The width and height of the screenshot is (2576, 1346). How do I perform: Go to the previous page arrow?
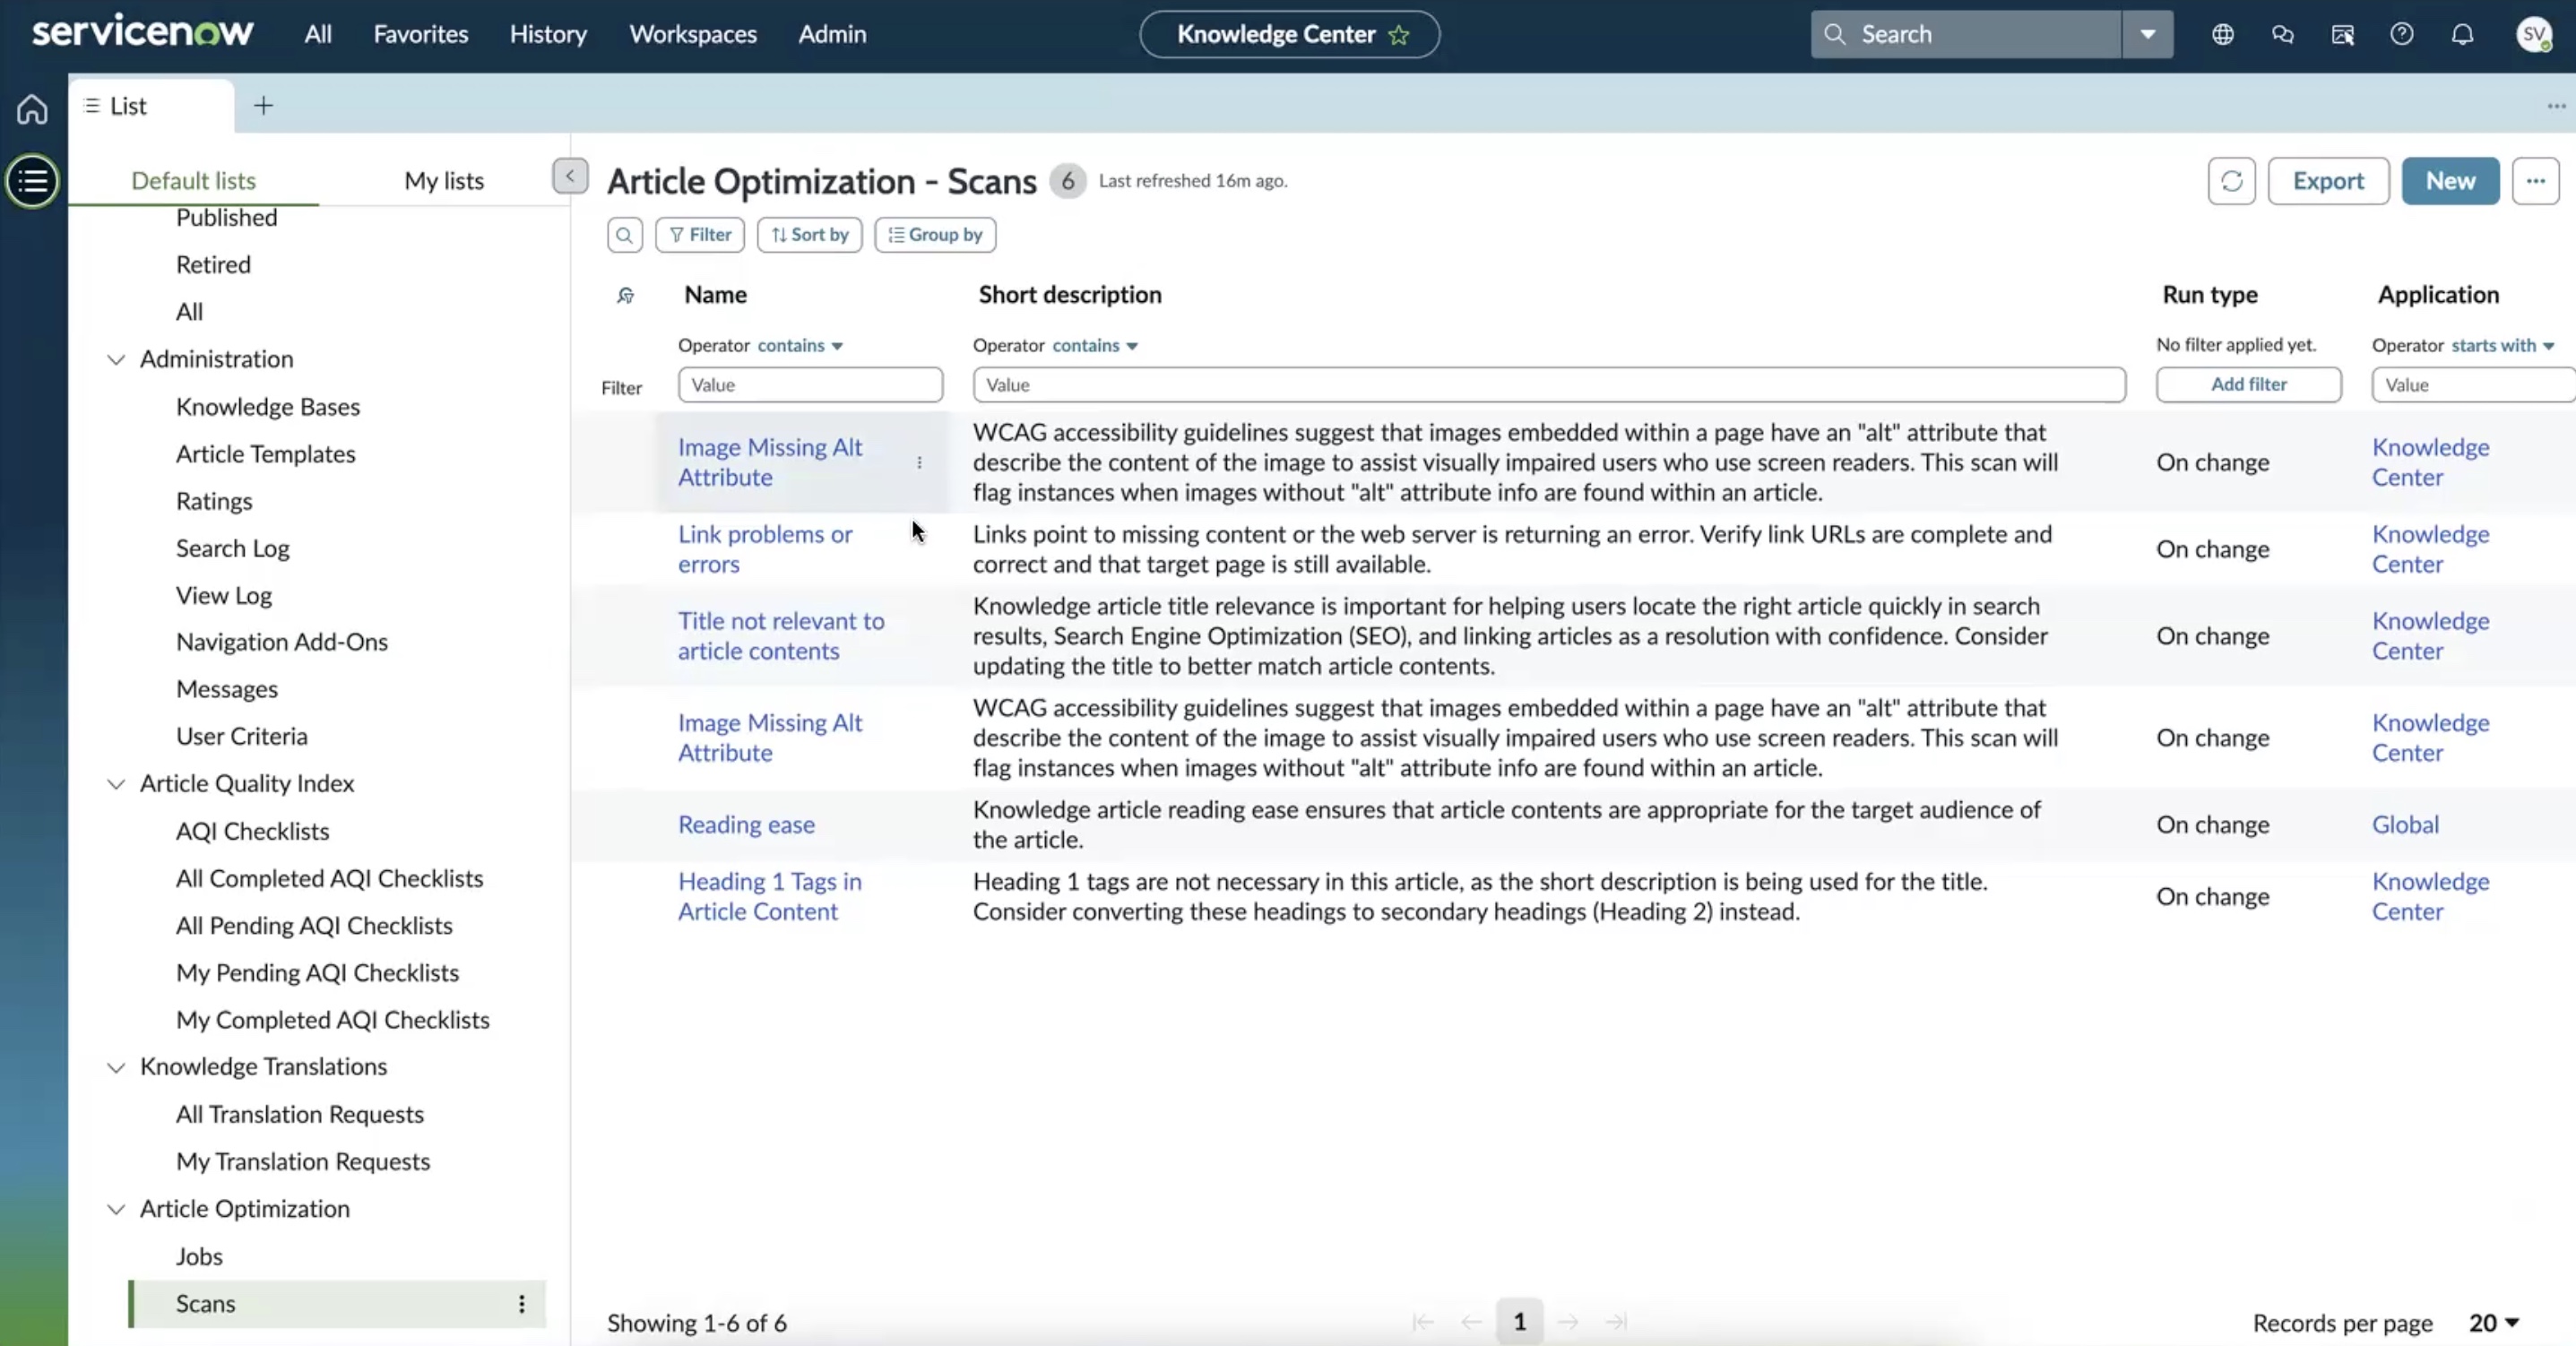click(1471, 1322)
